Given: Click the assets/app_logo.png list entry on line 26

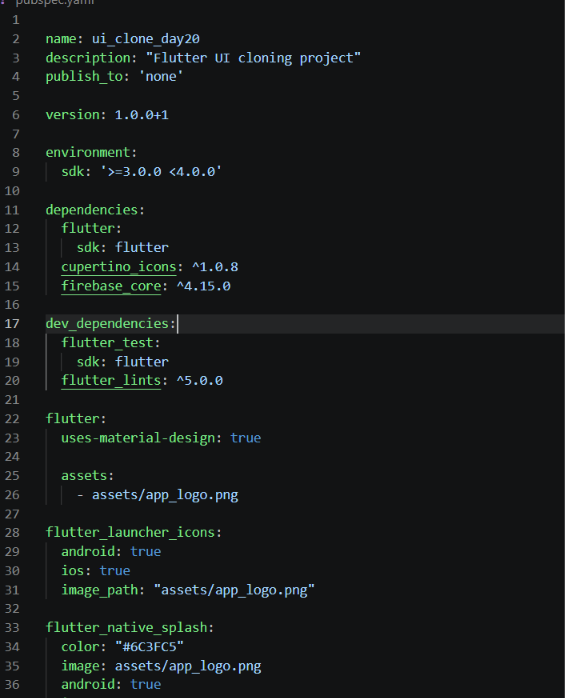Looking at the screenshot, I should click(165, 495).
